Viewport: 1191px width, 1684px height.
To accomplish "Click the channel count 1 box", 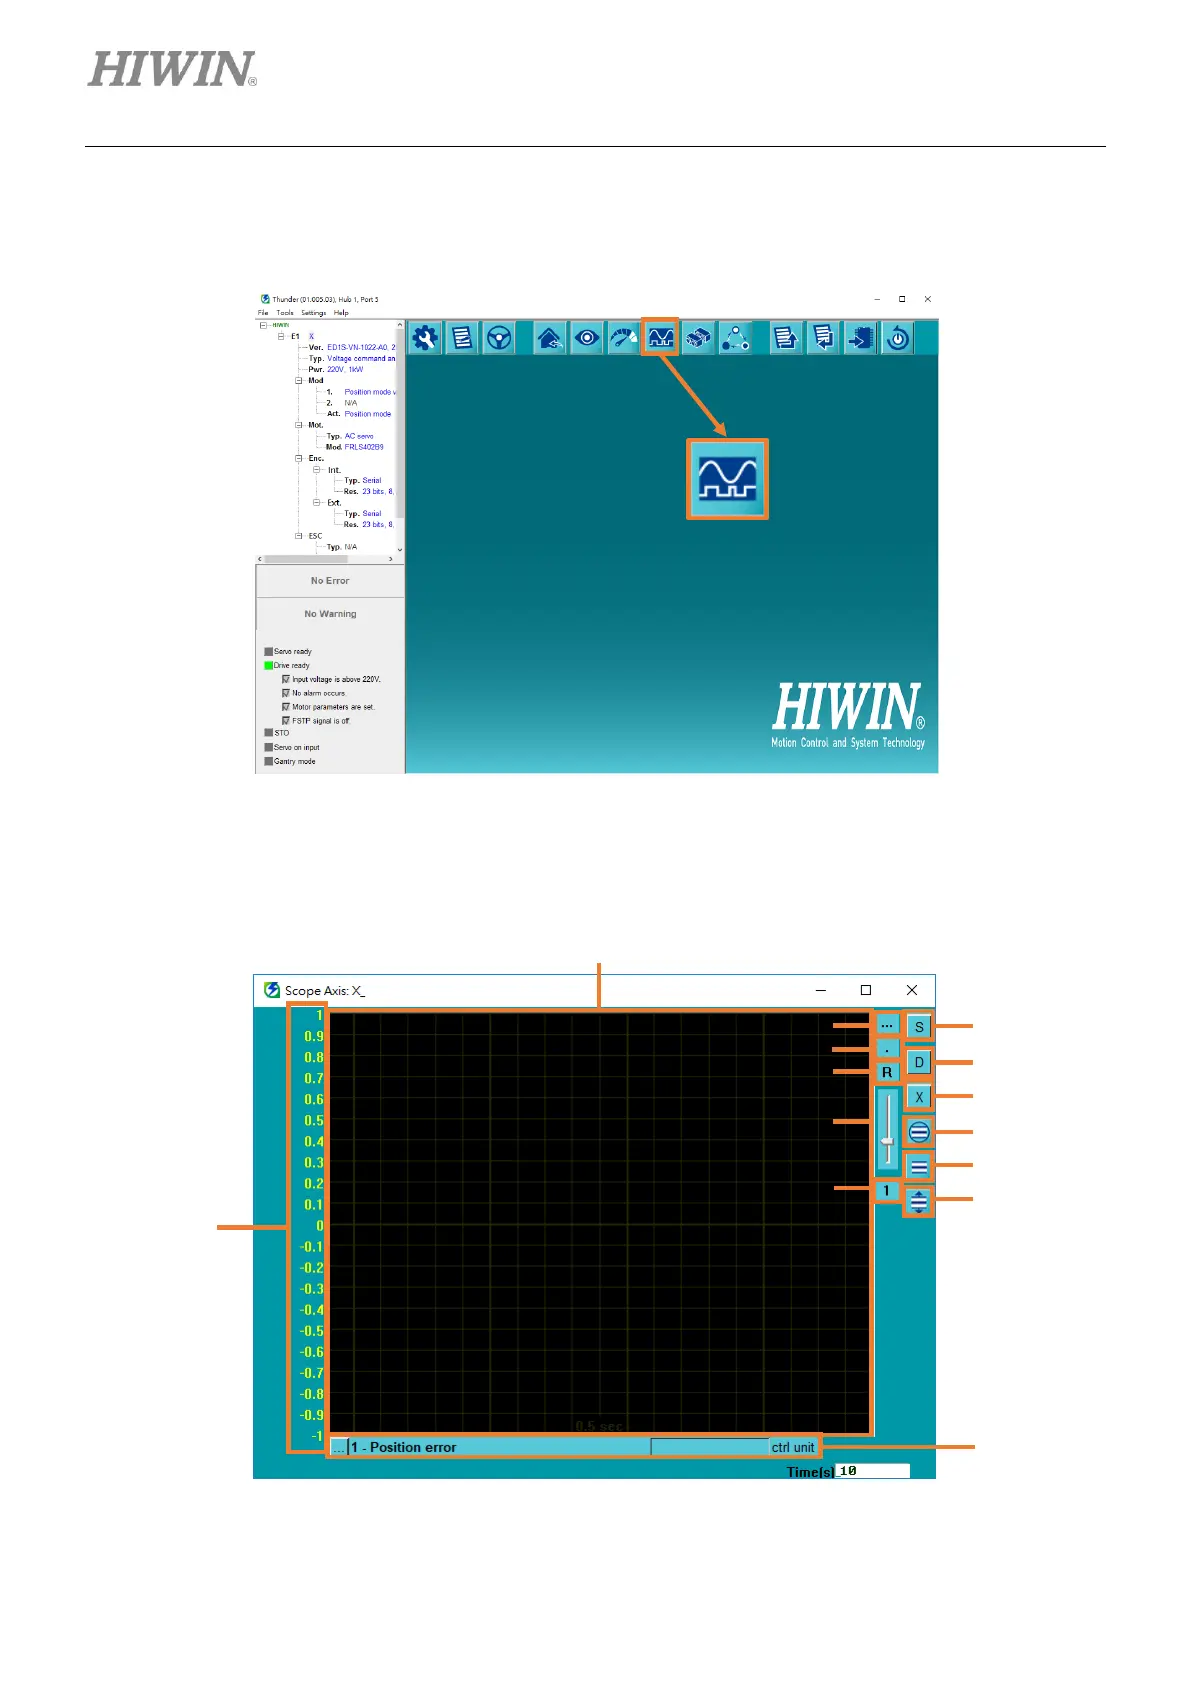I will coord(886,1191).
